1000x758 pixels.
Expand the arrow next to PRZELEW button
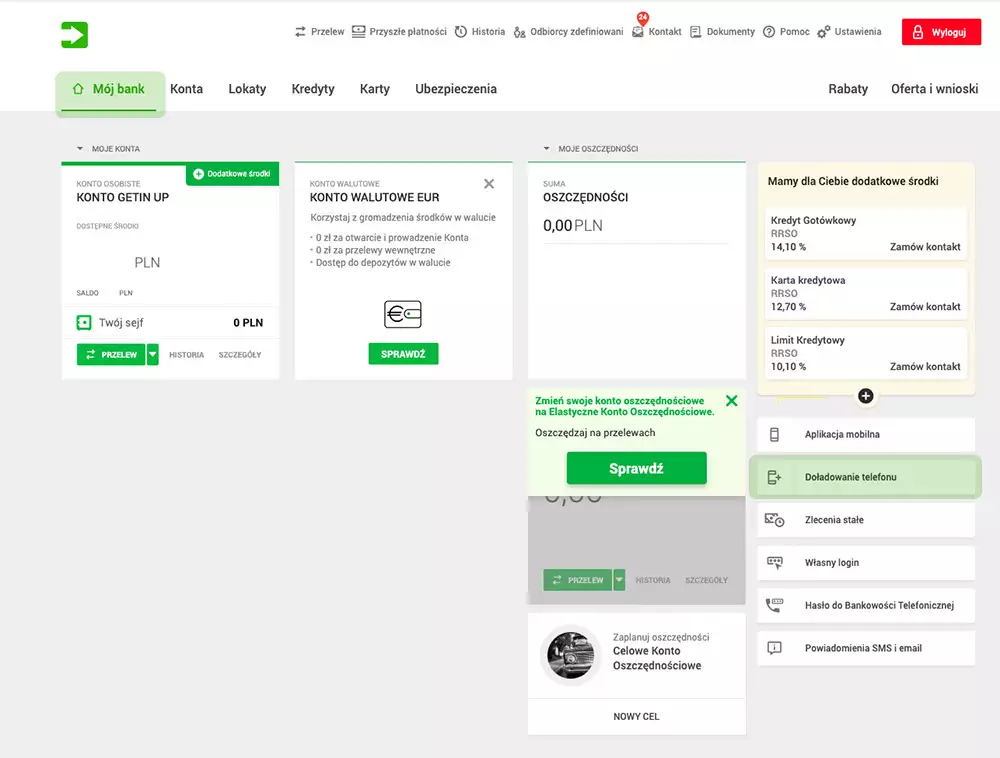(152, 354)
